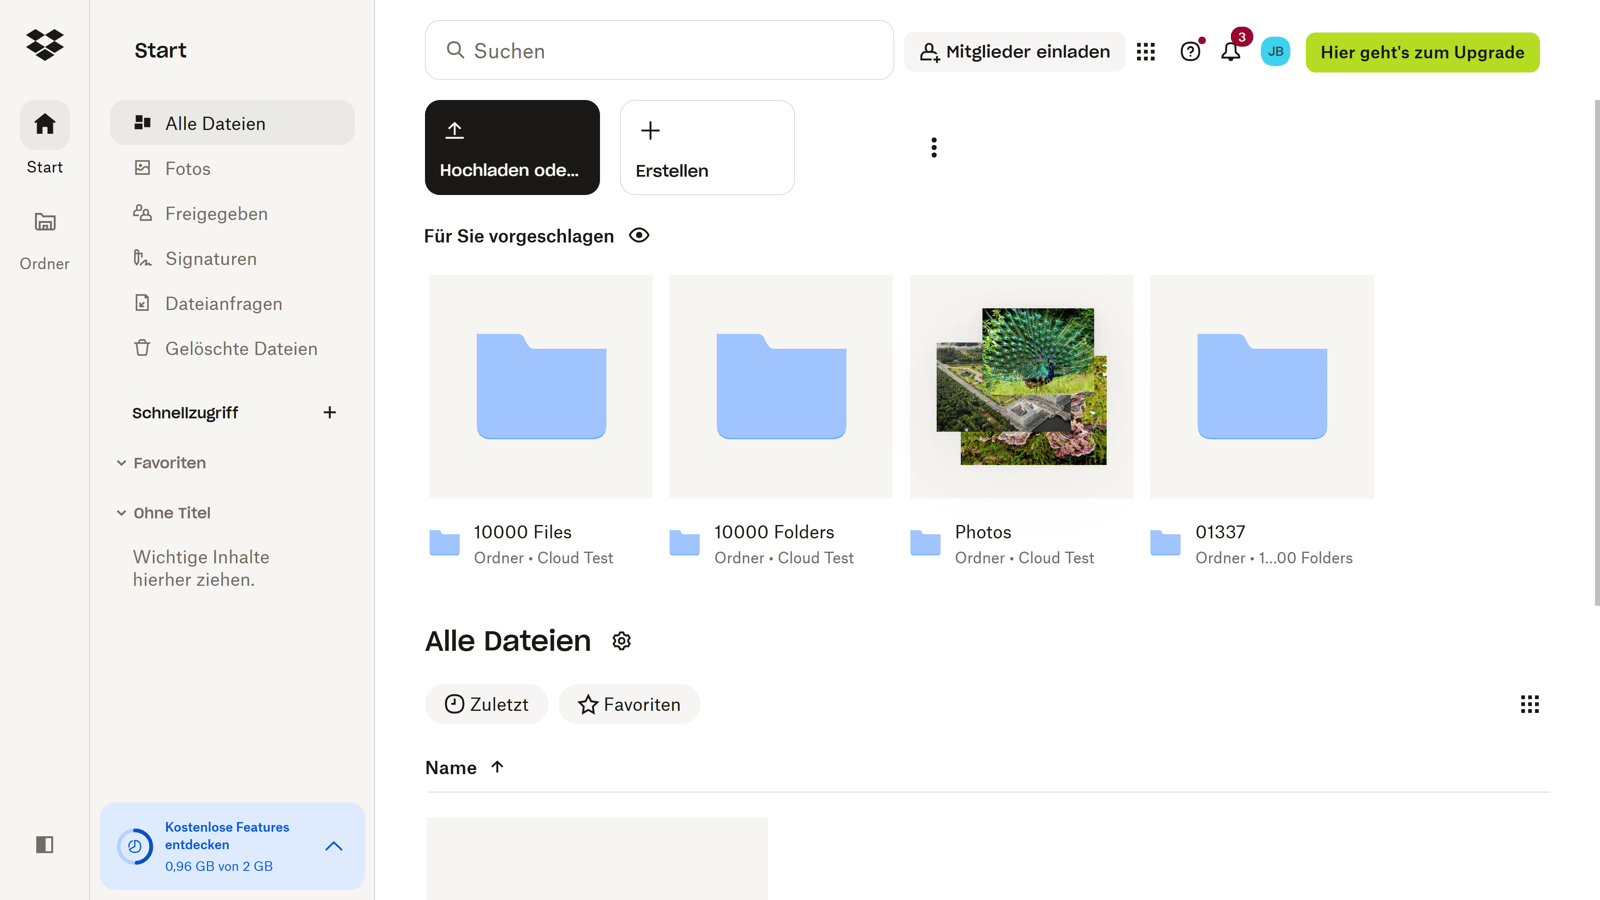Open the Signaturen section
Image resolution: width=1600 pixels, height=900 pixels.
[x=210, y=258]
